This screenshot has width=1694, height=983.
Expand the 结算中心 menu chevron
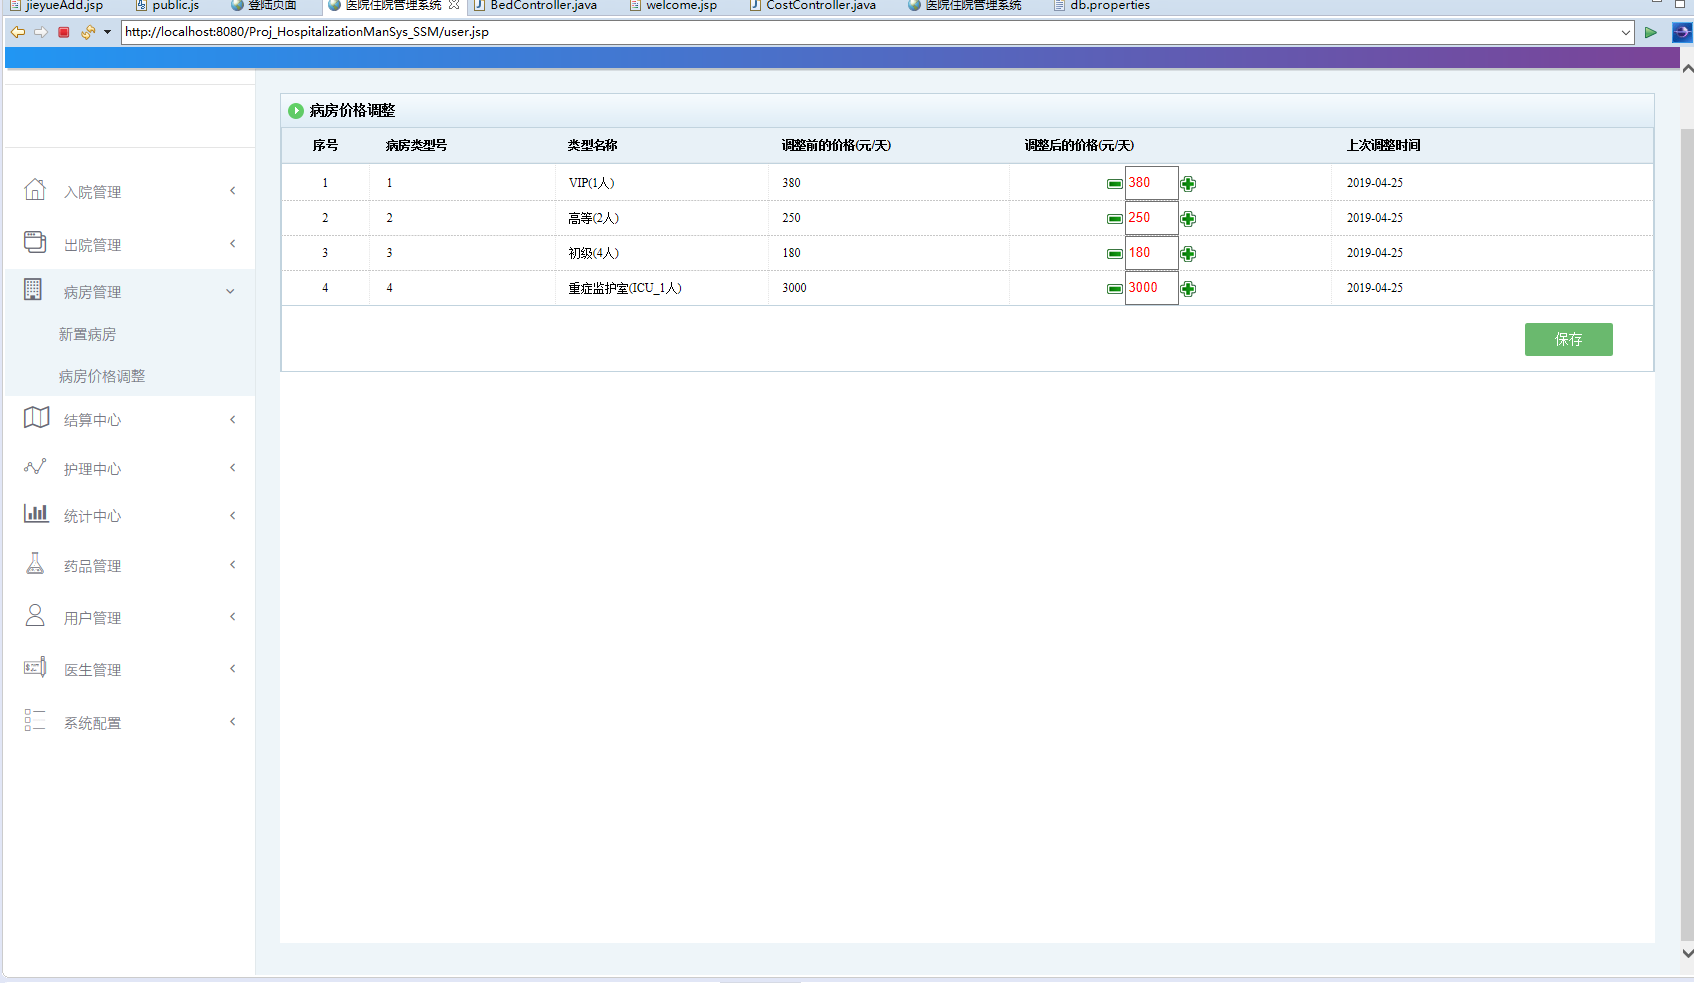click(x=232, y=420)
